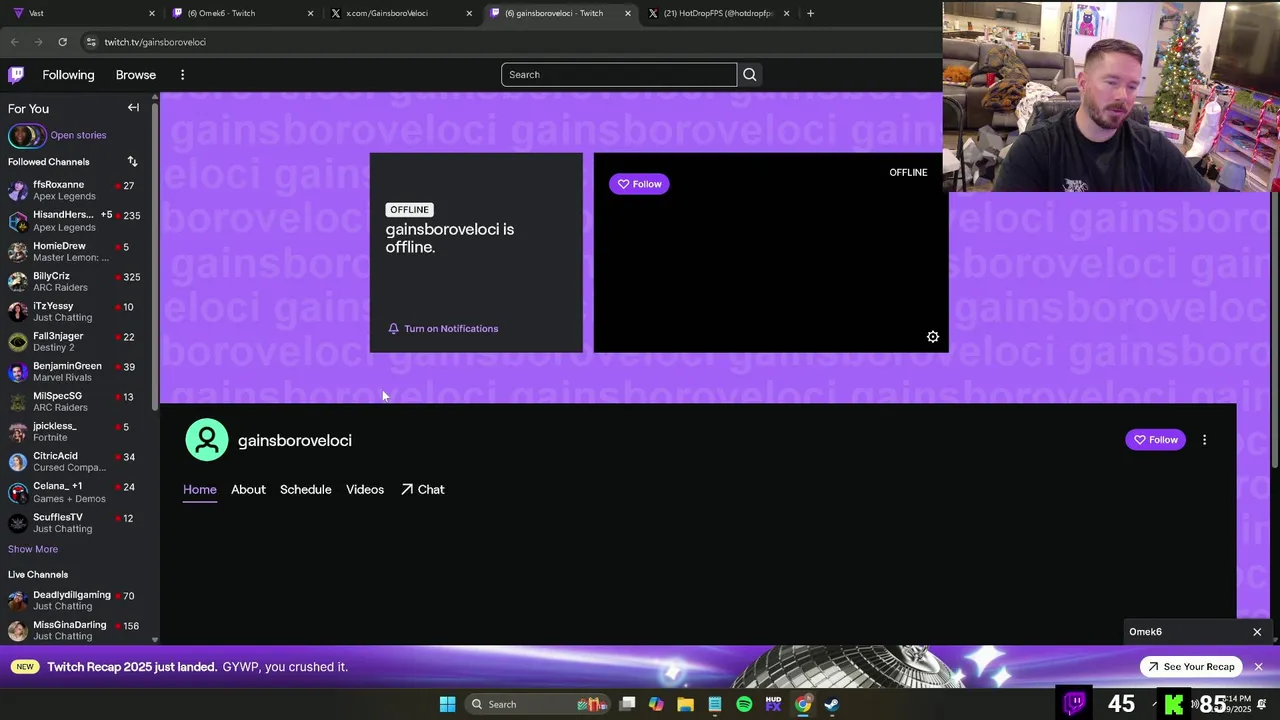Switch to Omek6 Twitch browser tab
The width and height of the screenshot is (1280, 720).
point(240,13)
